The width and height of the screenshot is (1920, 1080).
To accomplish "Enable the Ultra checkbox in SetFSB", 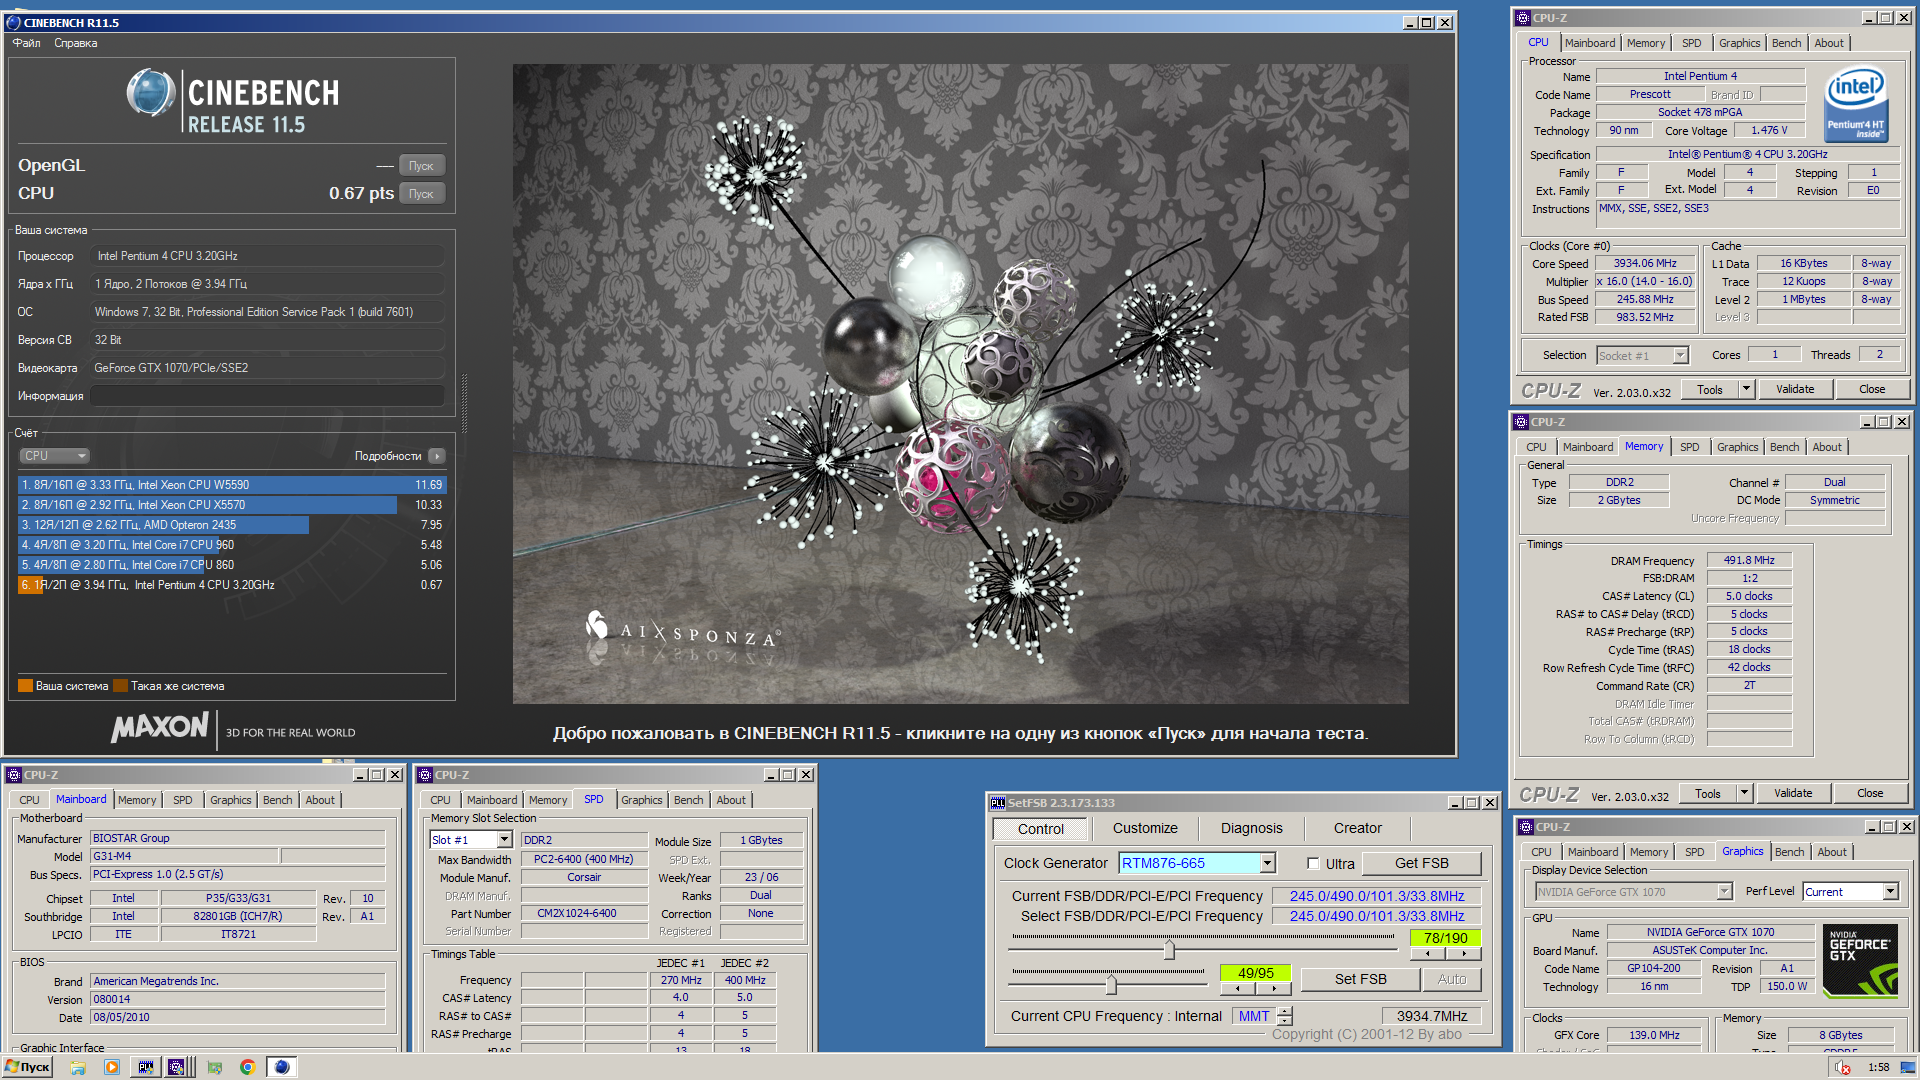I will (1313, 864).
